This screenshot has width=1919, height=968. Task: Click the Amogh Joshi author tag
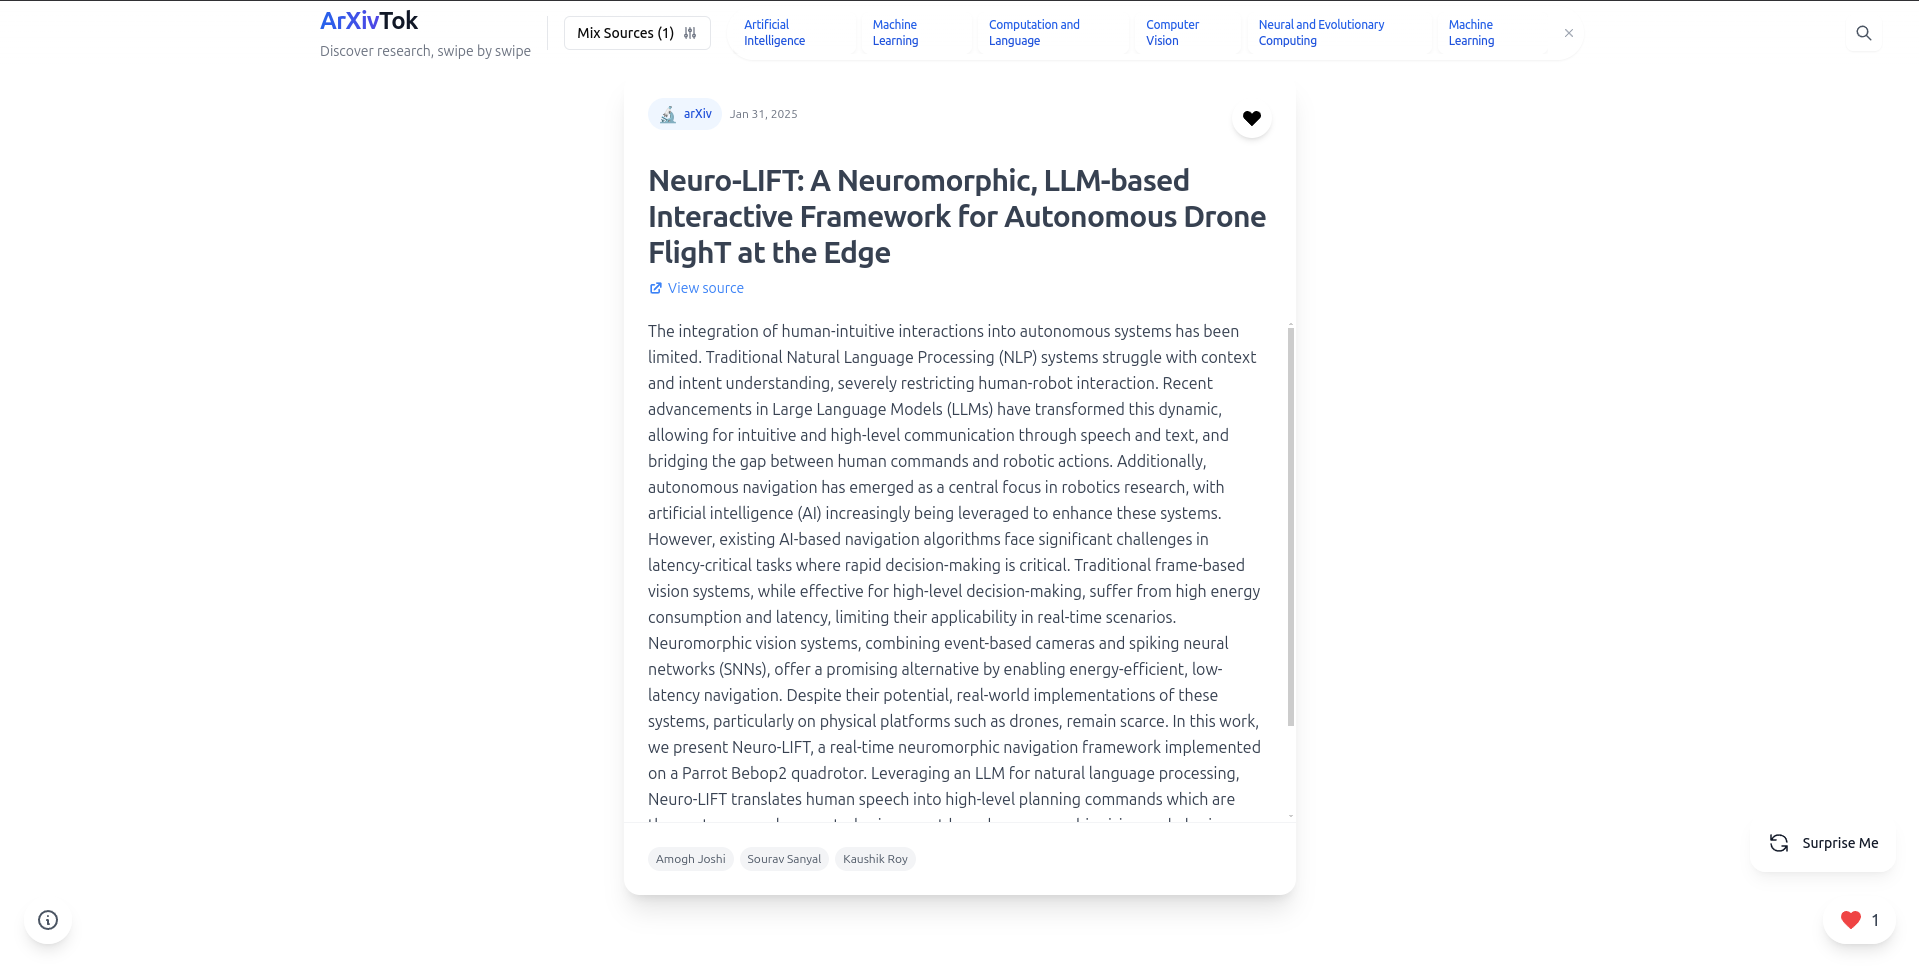pyautogui.click(x=691, y=859)
